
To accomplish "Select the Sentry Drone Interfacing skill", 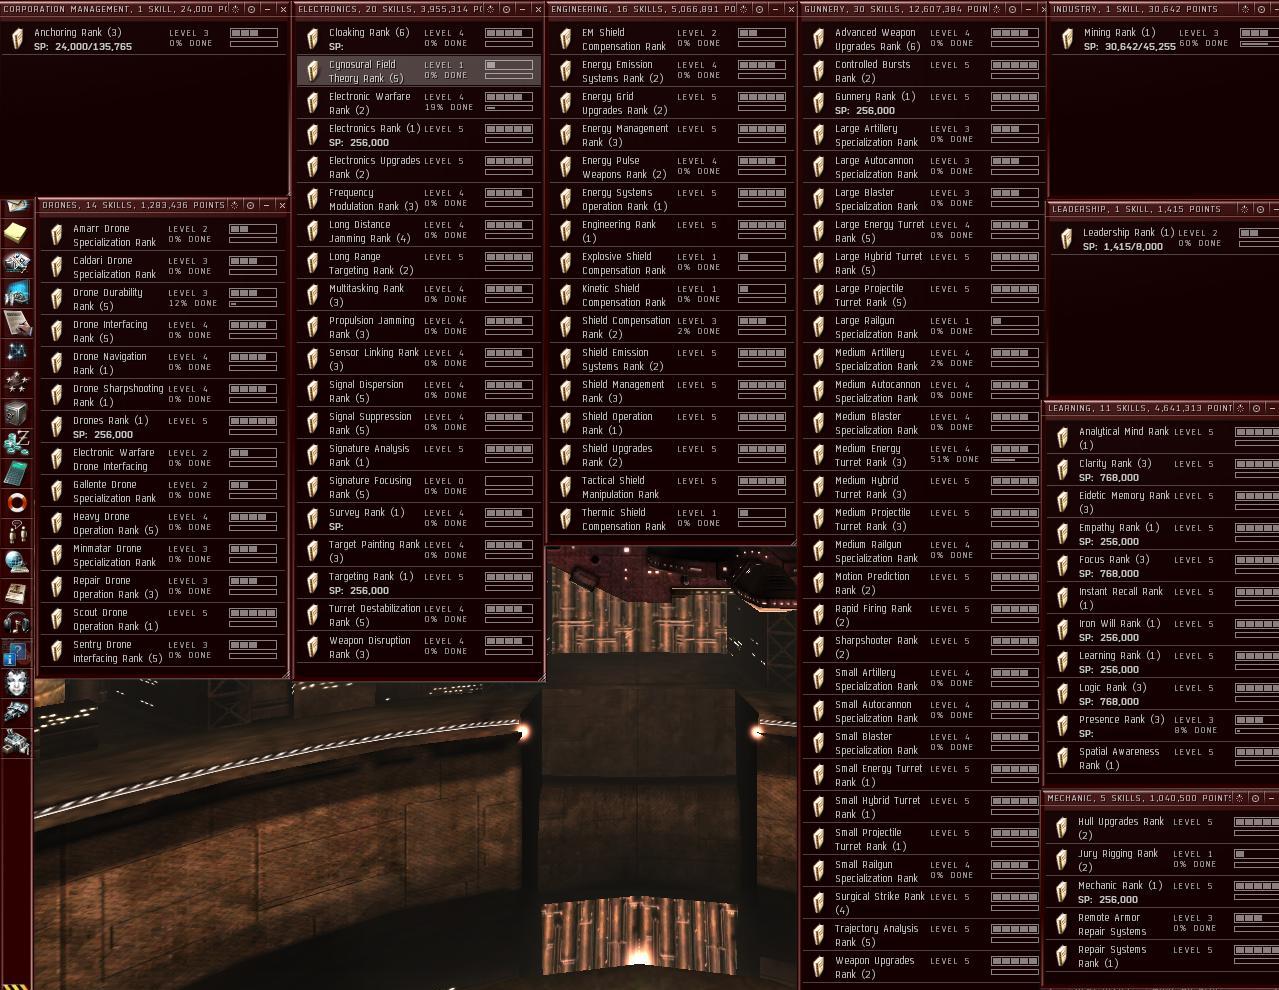I will 162,651.
